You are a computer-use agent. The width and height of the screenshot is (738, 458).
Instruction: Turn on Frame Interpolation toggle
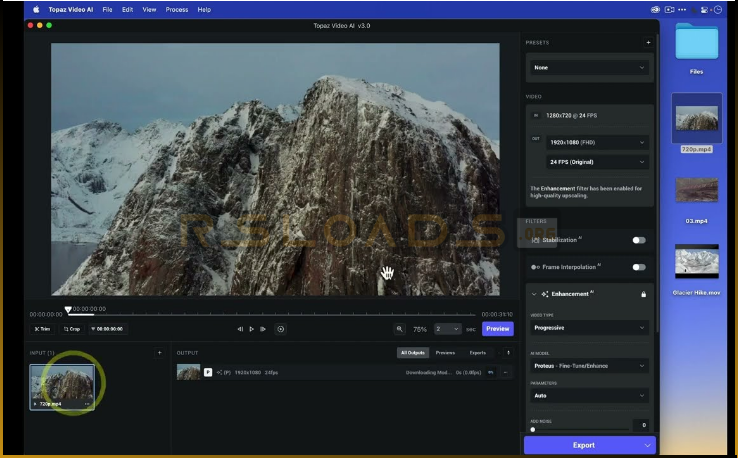[638, 267]
